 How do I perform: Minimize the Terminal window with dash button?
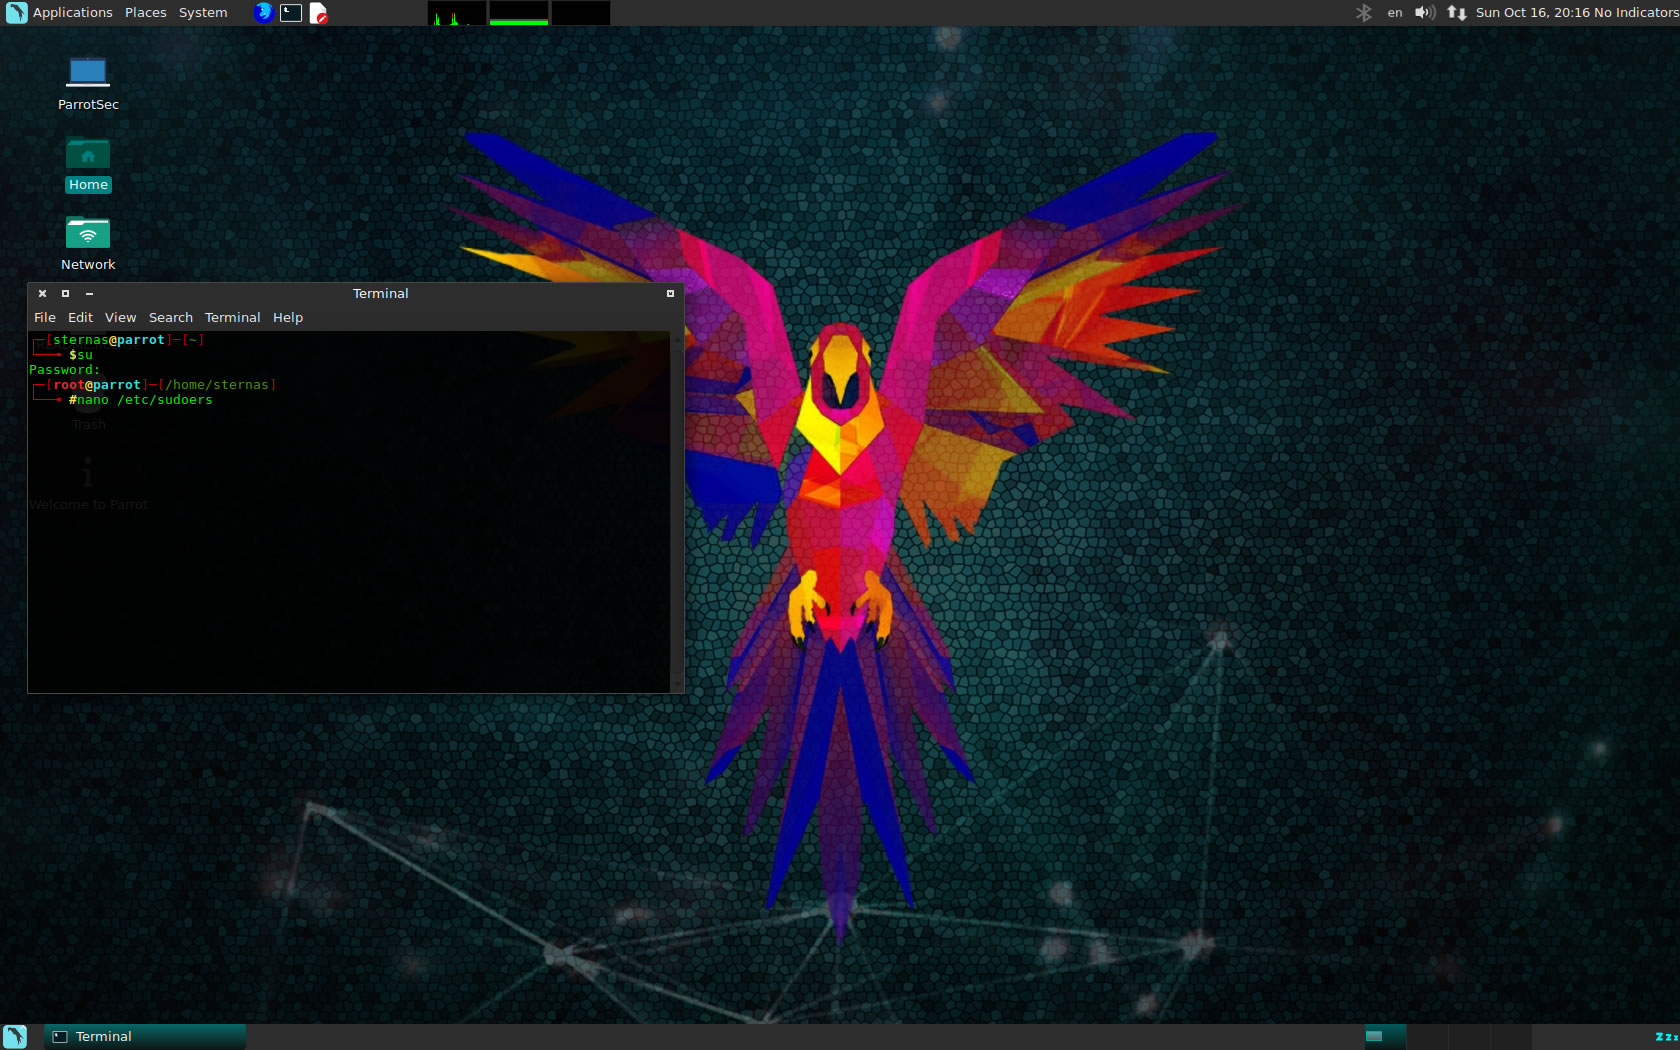click(90, 293)
